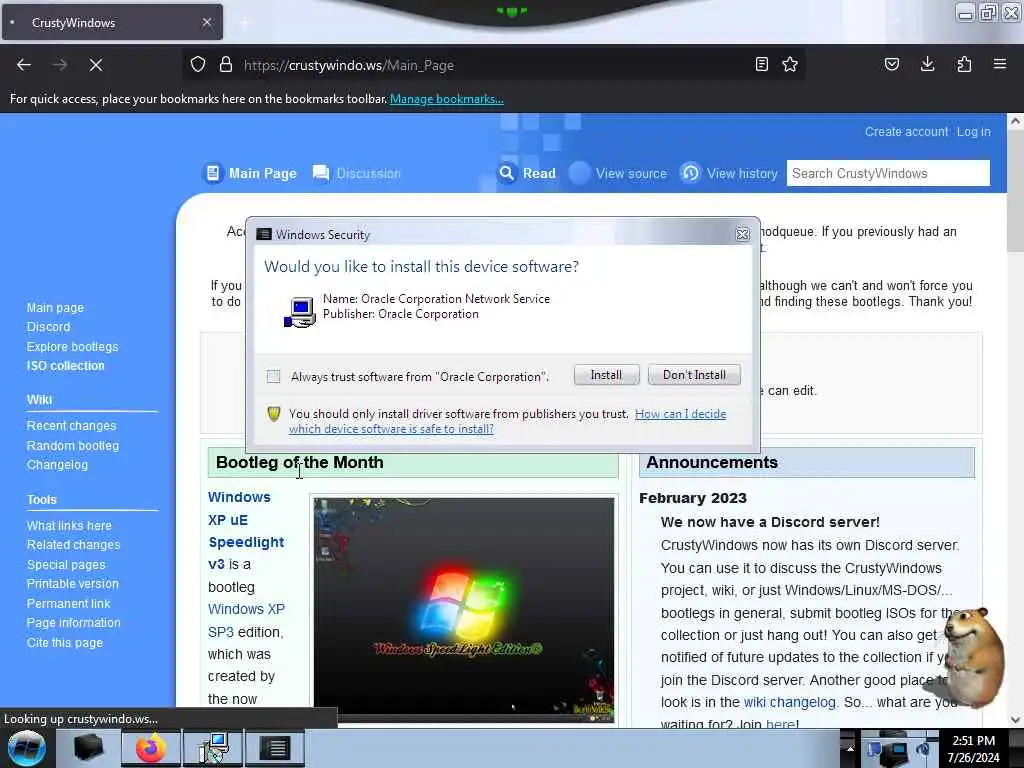Focus the Search CrustyWindows field

[x=888, y=173]
